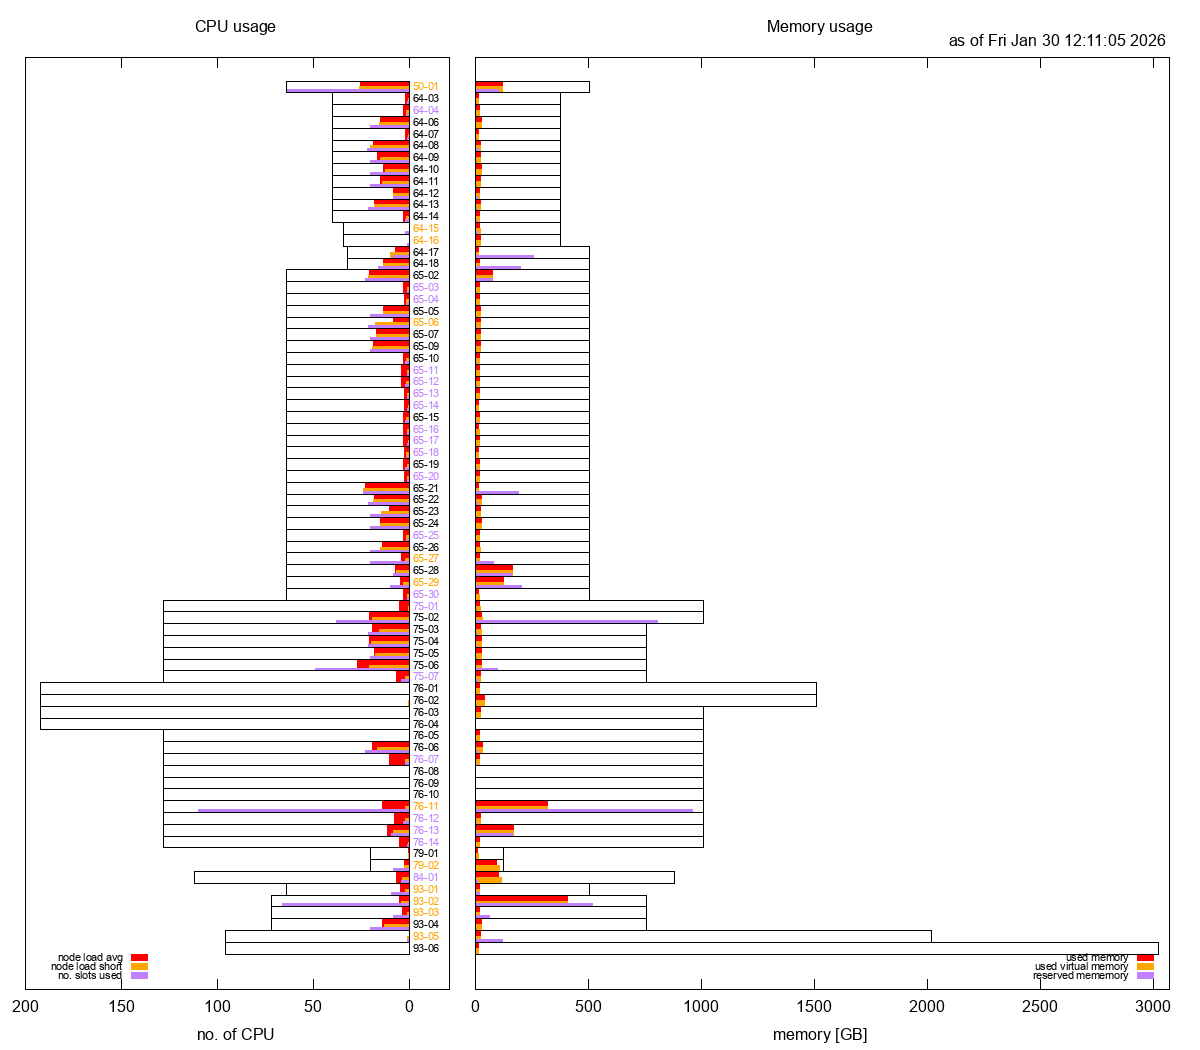Image resolution: width=1200 pixels, height=1050 pixels.
Task: Click the 3000 tick on memory axis
Action: pyautogui.click(x=1154, y=1006)
